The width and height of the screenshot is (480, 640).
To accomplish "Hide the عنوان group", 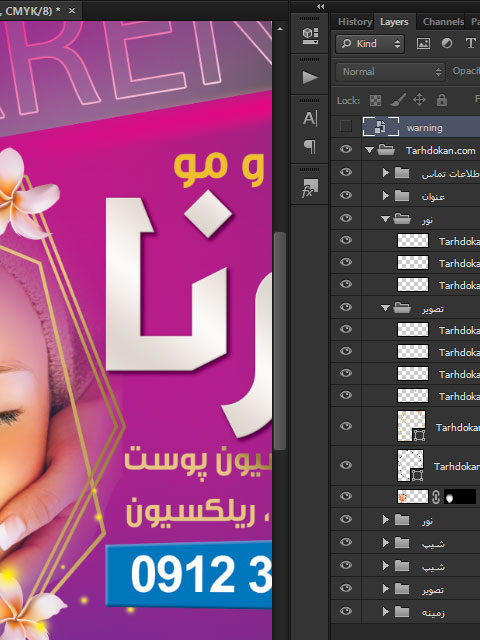I will click(346, 195).
